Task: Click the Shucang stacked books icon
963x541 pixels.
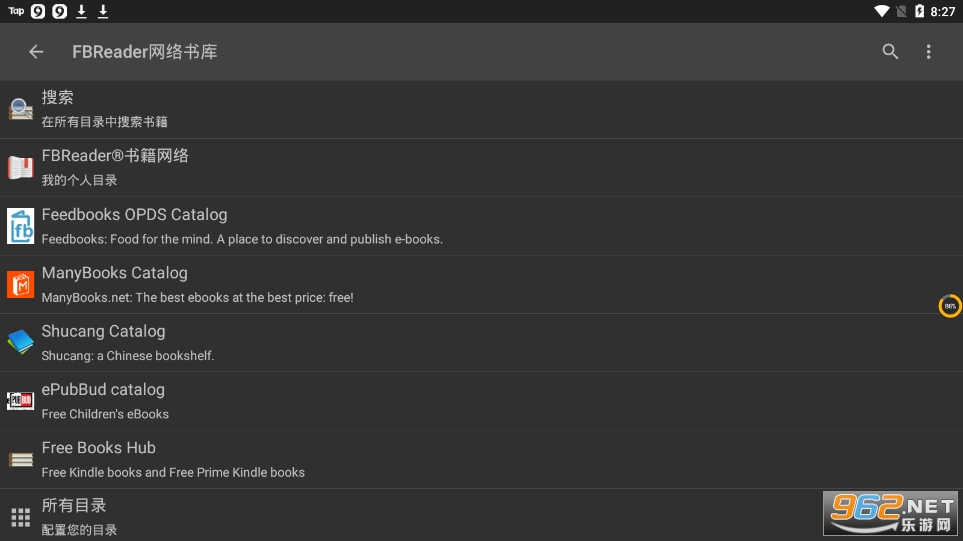Action: (x=21, y=343)
